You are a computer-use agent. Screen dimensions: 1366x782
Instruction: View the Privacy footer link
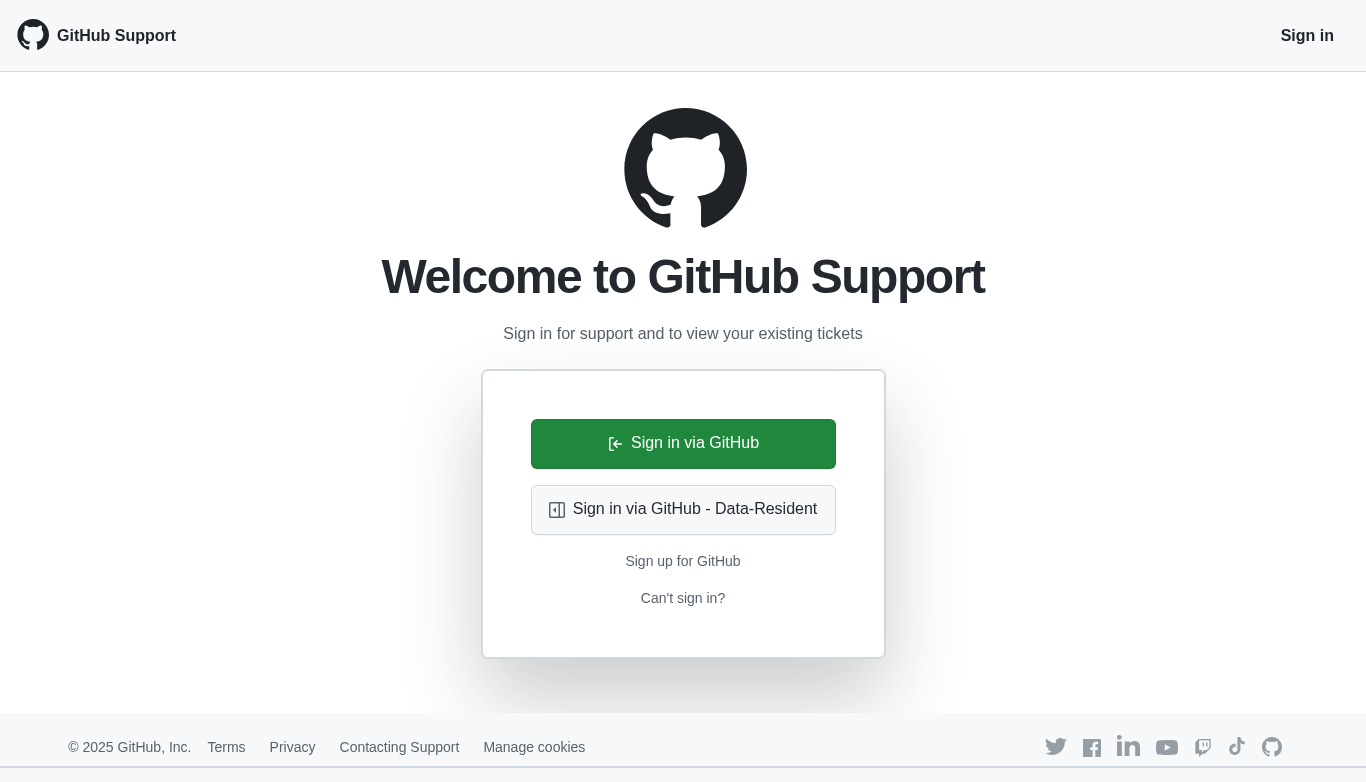pos(292,747)
